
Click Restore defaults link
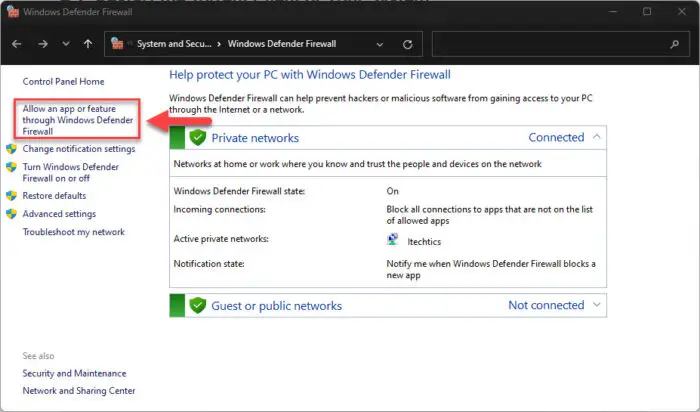pyautogui.click(x=54, y=196)
